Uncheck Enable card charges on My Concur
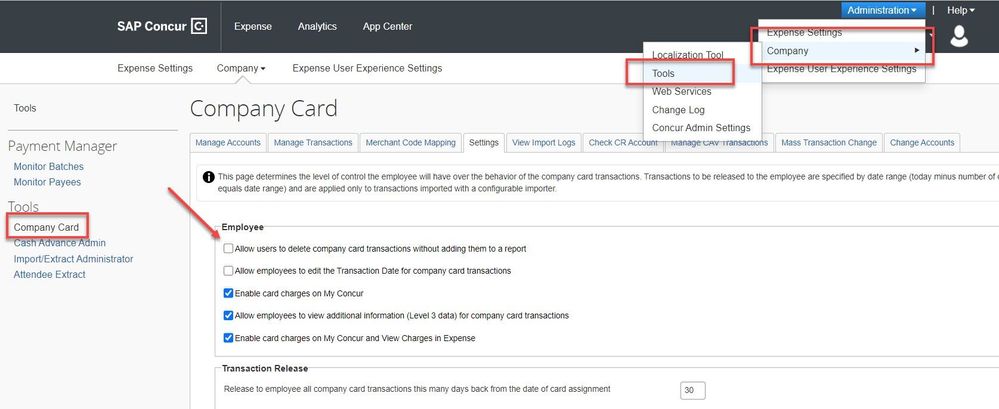The image size is (999, 409). (228, 293)
